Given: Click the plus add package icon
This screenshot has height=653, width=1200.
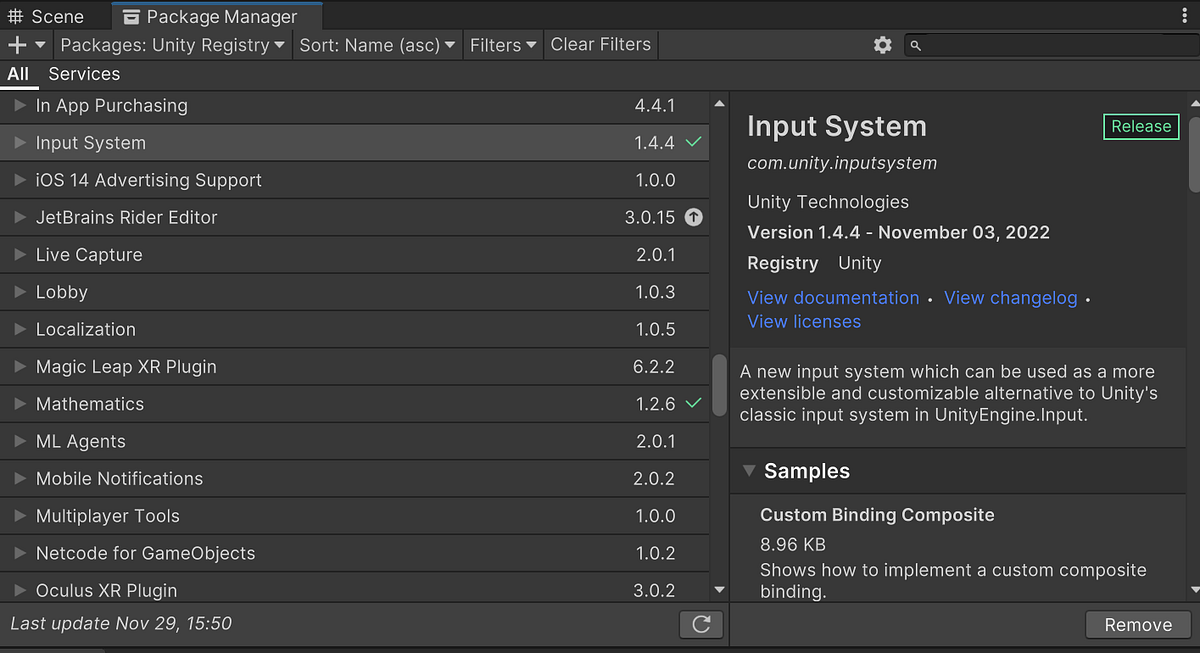Looking at the screenshot, I should coord(17,45).
